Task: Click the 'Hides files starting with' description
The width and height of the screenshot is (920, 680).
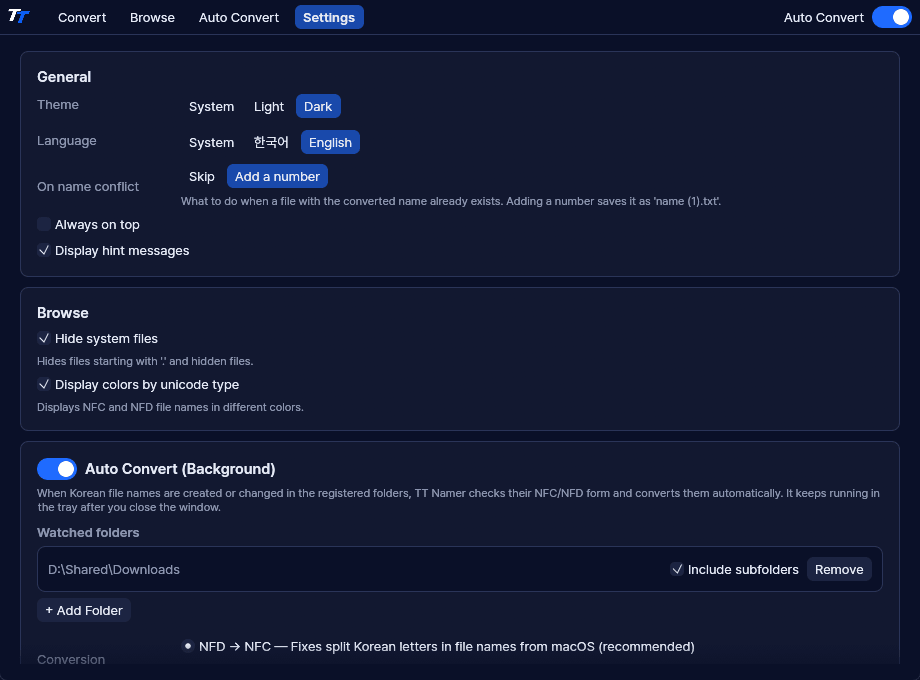Action: 145,361
